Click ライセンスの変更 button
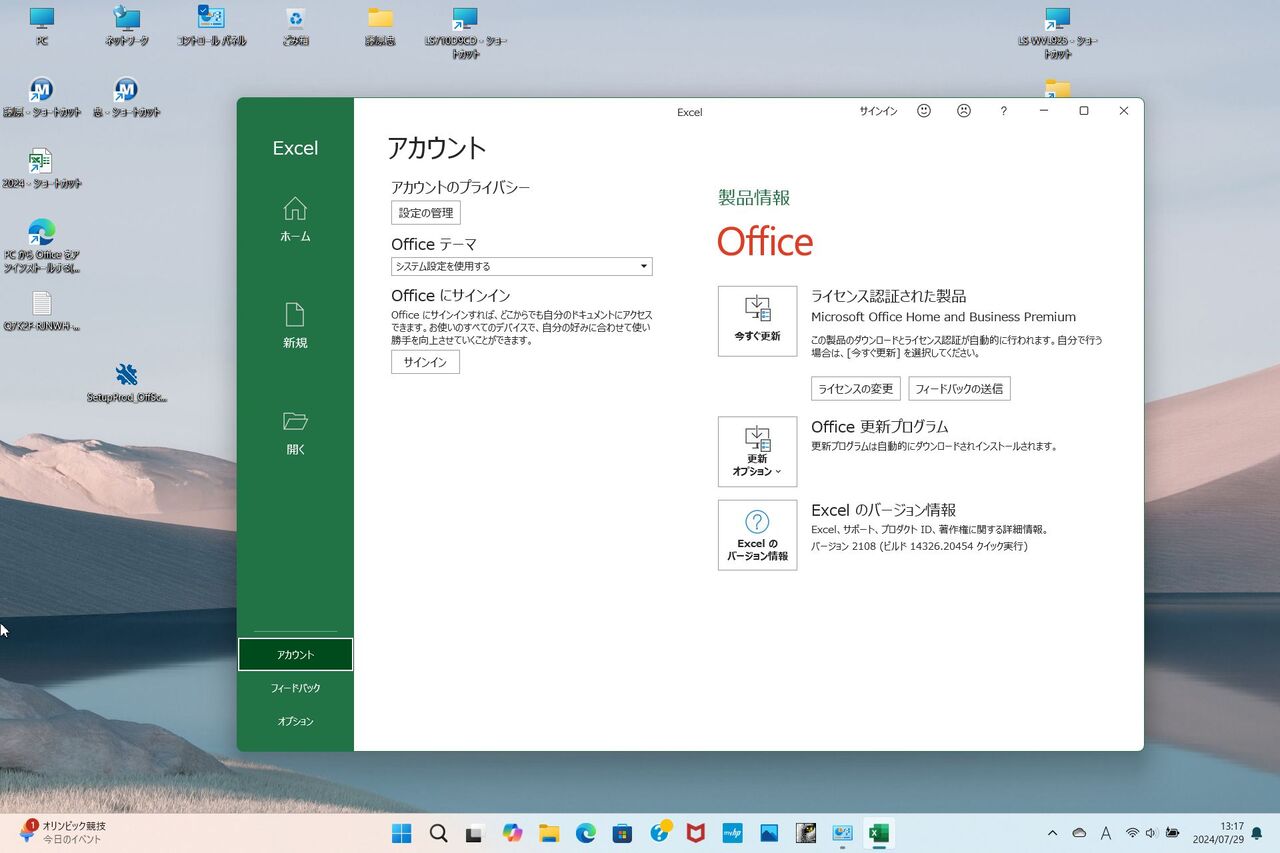Screen dimensions: 1280x853 click(856, 388)
